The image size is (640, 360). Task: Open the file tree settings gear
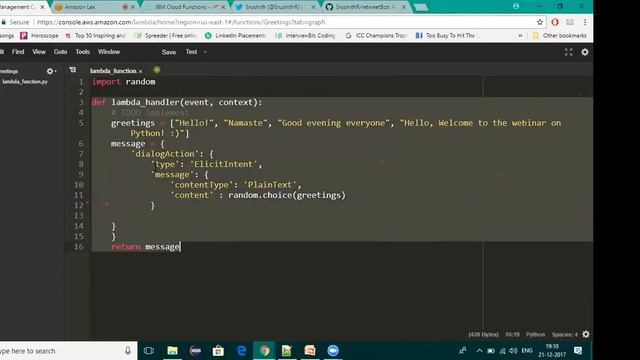tap(50, 71)
